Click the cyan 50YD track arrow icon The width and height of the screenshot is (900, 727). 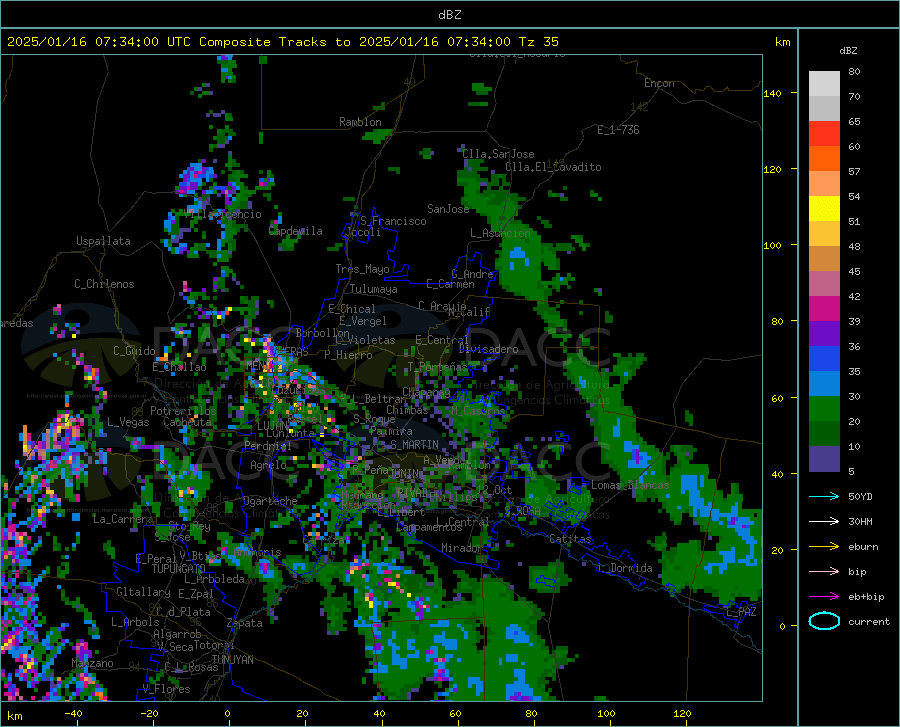[x=824, y=496]
